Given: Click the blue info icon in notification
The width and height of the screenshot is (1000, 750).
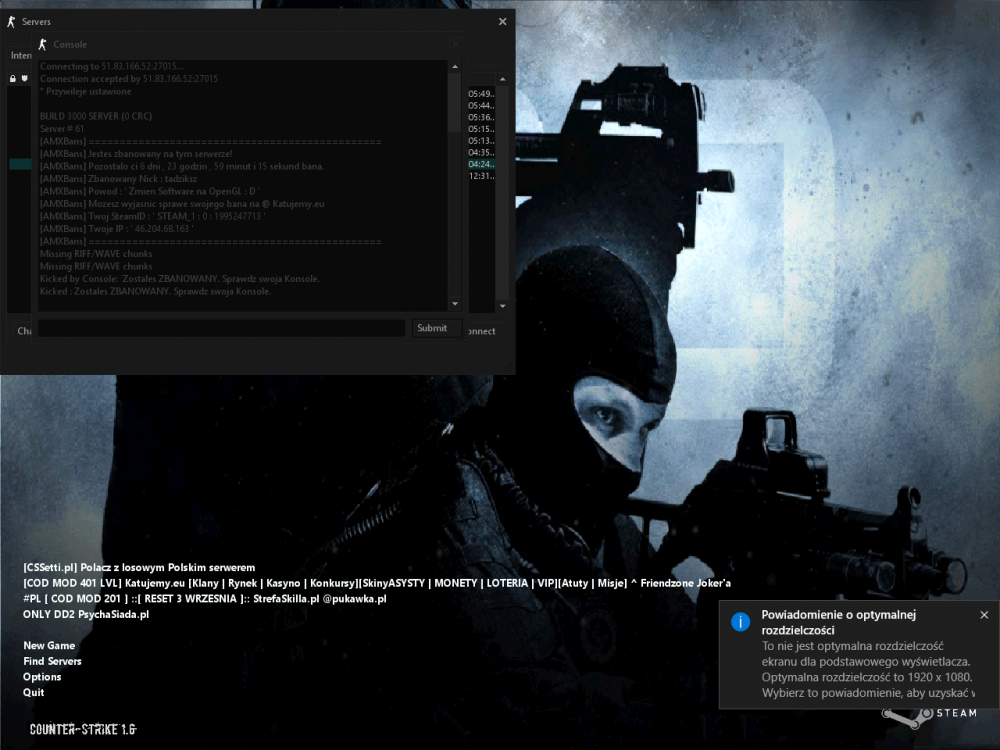Looking at the screenshot, I should coord(740,621).
